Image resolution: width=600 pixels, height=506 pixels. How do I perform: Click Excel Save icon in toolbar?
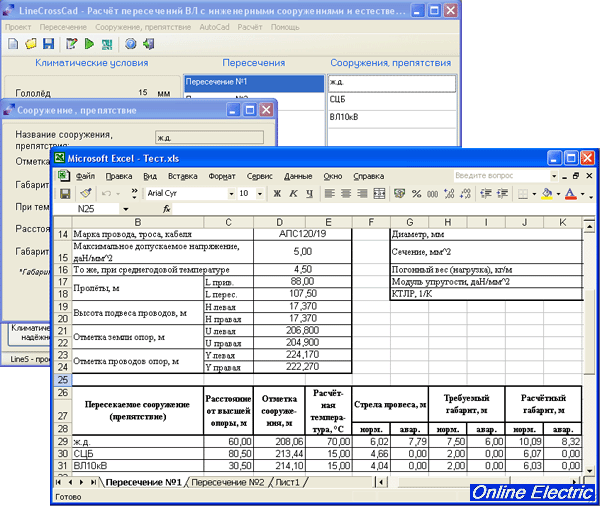(x=65, y=194)
